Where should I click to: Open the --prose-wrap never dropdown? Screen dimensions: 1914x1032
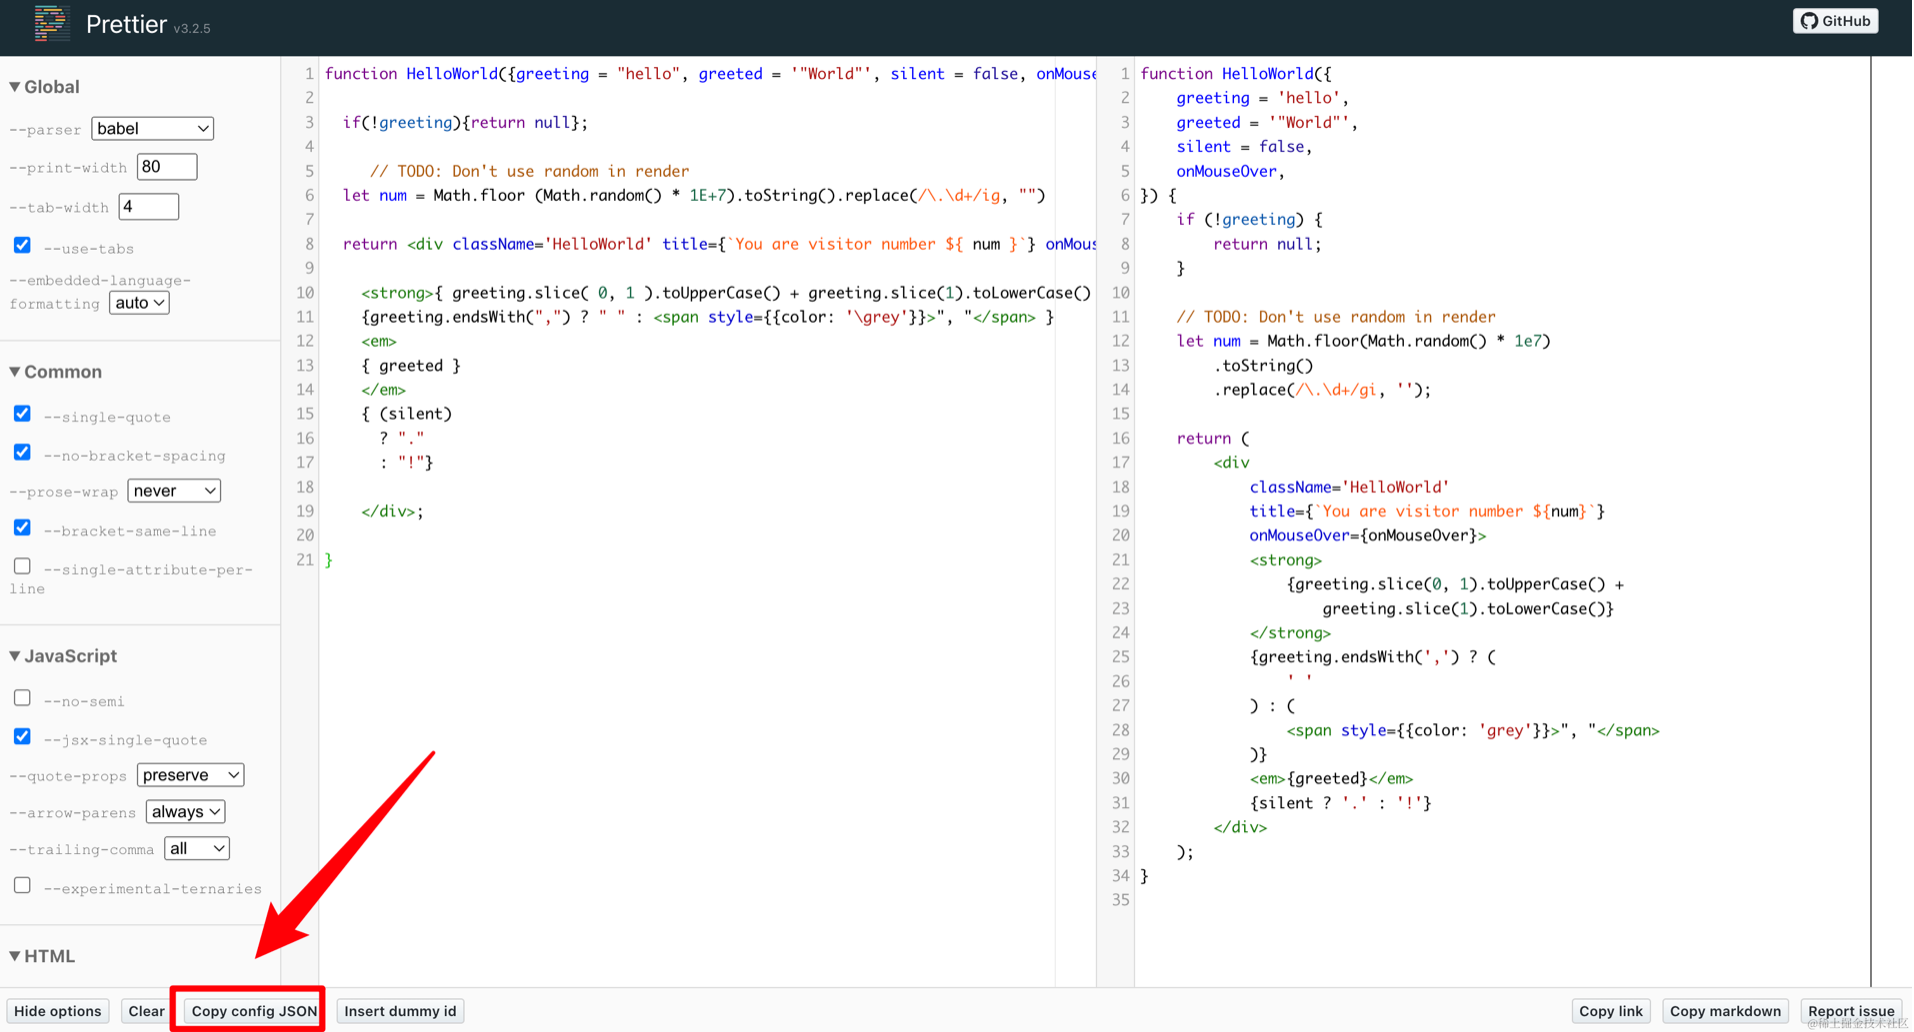tap(174, 490)
